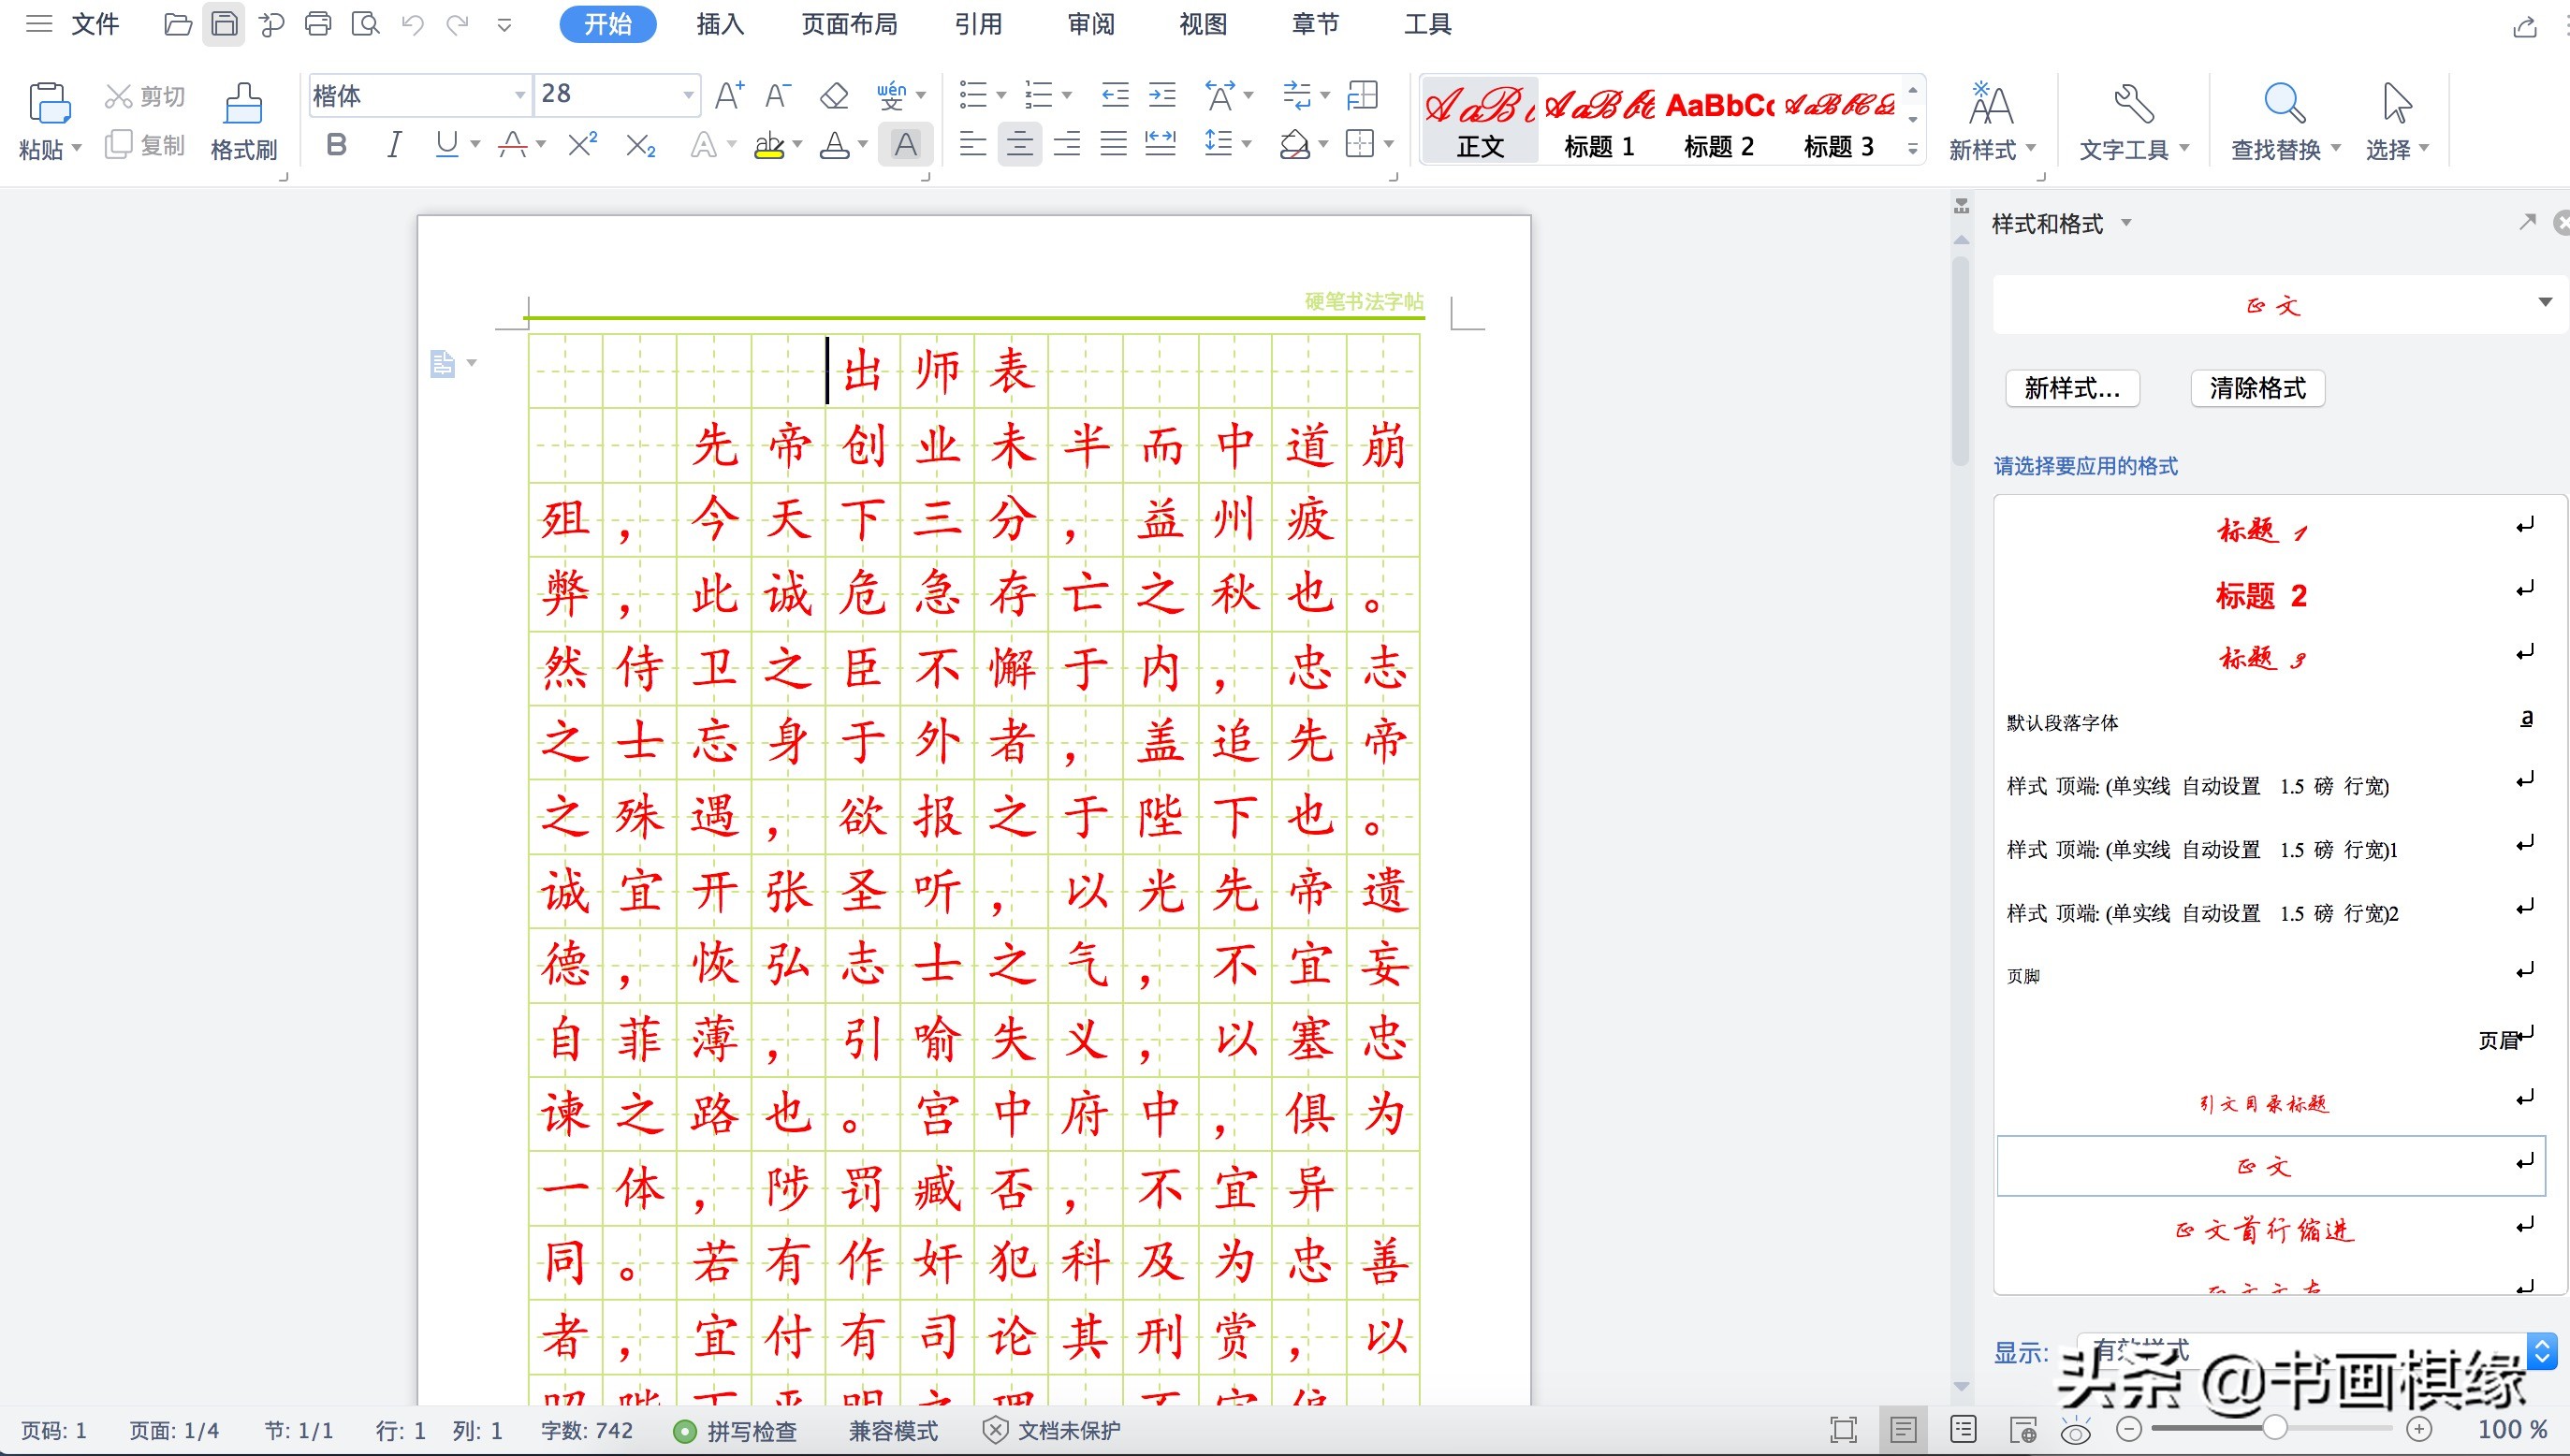Open the font size dropdown (28)
The image size is (2570, 1456).
click(x=688, y=95)
